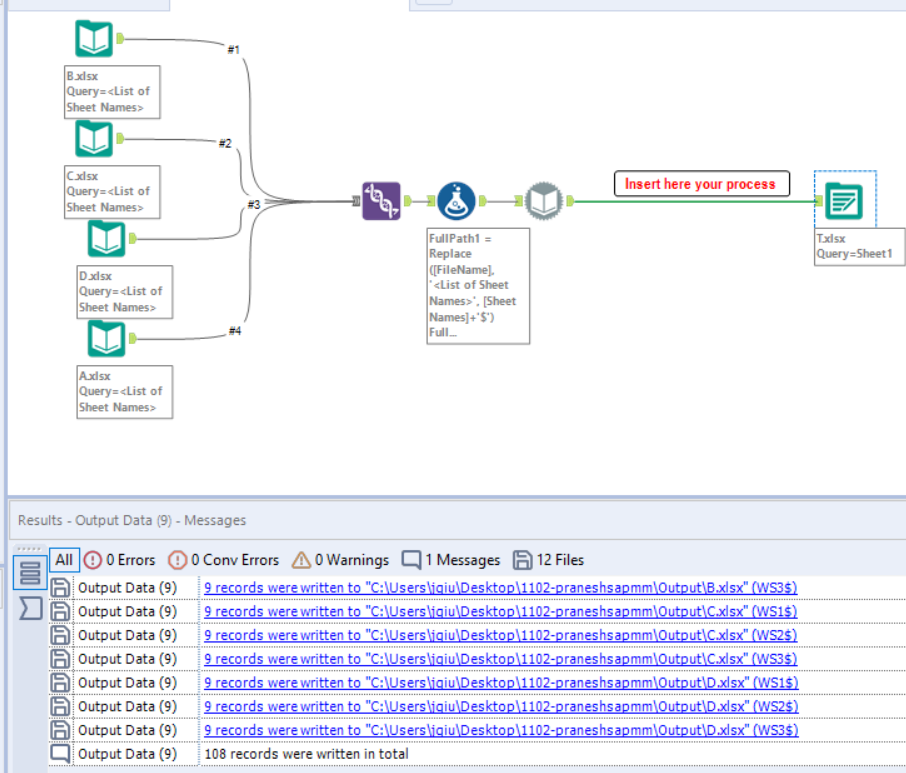Open the C.xlsx (WS2$) output link
Viewport: 906px width, 773px height.
(x=500, y=635)
